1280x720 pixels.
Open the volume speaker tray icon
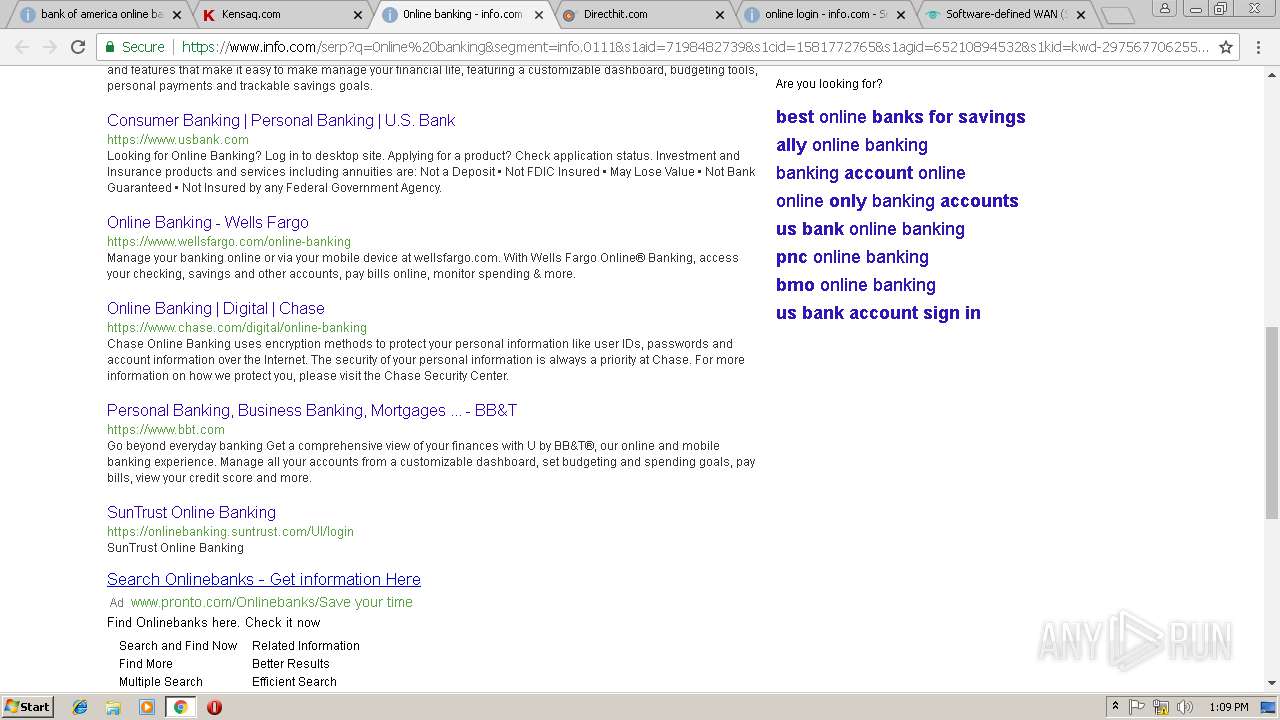click(1185, 707)
